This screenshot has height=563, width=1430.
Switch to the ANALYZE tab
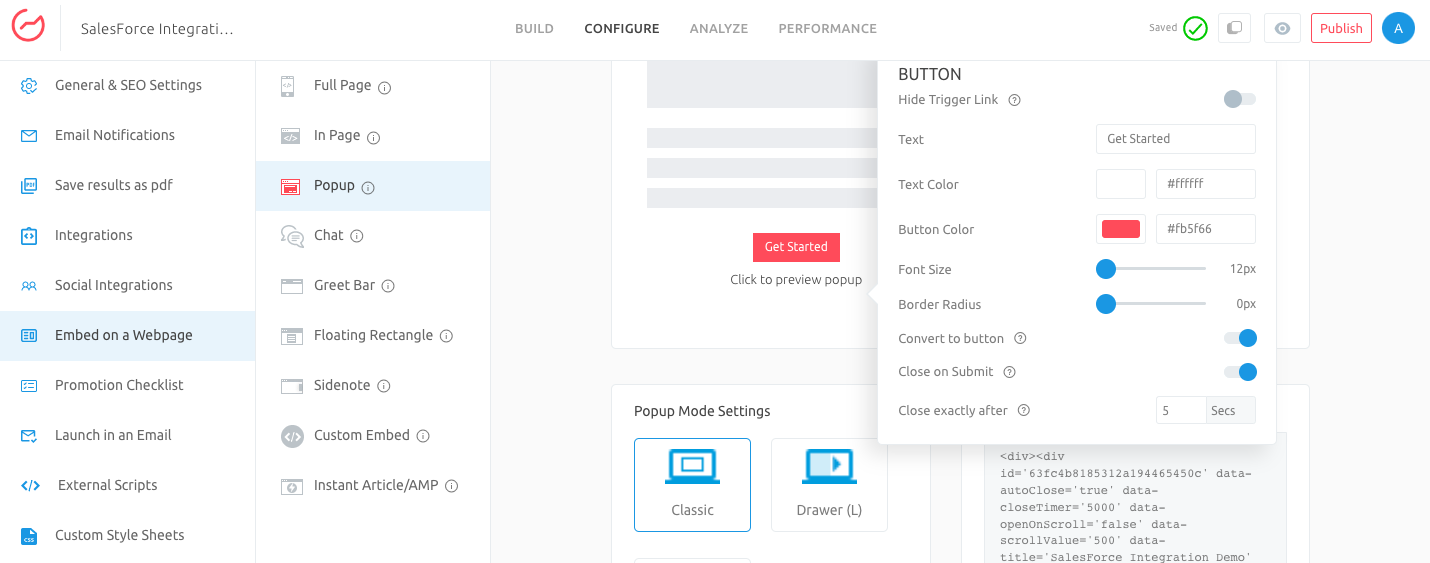[719, 29]
